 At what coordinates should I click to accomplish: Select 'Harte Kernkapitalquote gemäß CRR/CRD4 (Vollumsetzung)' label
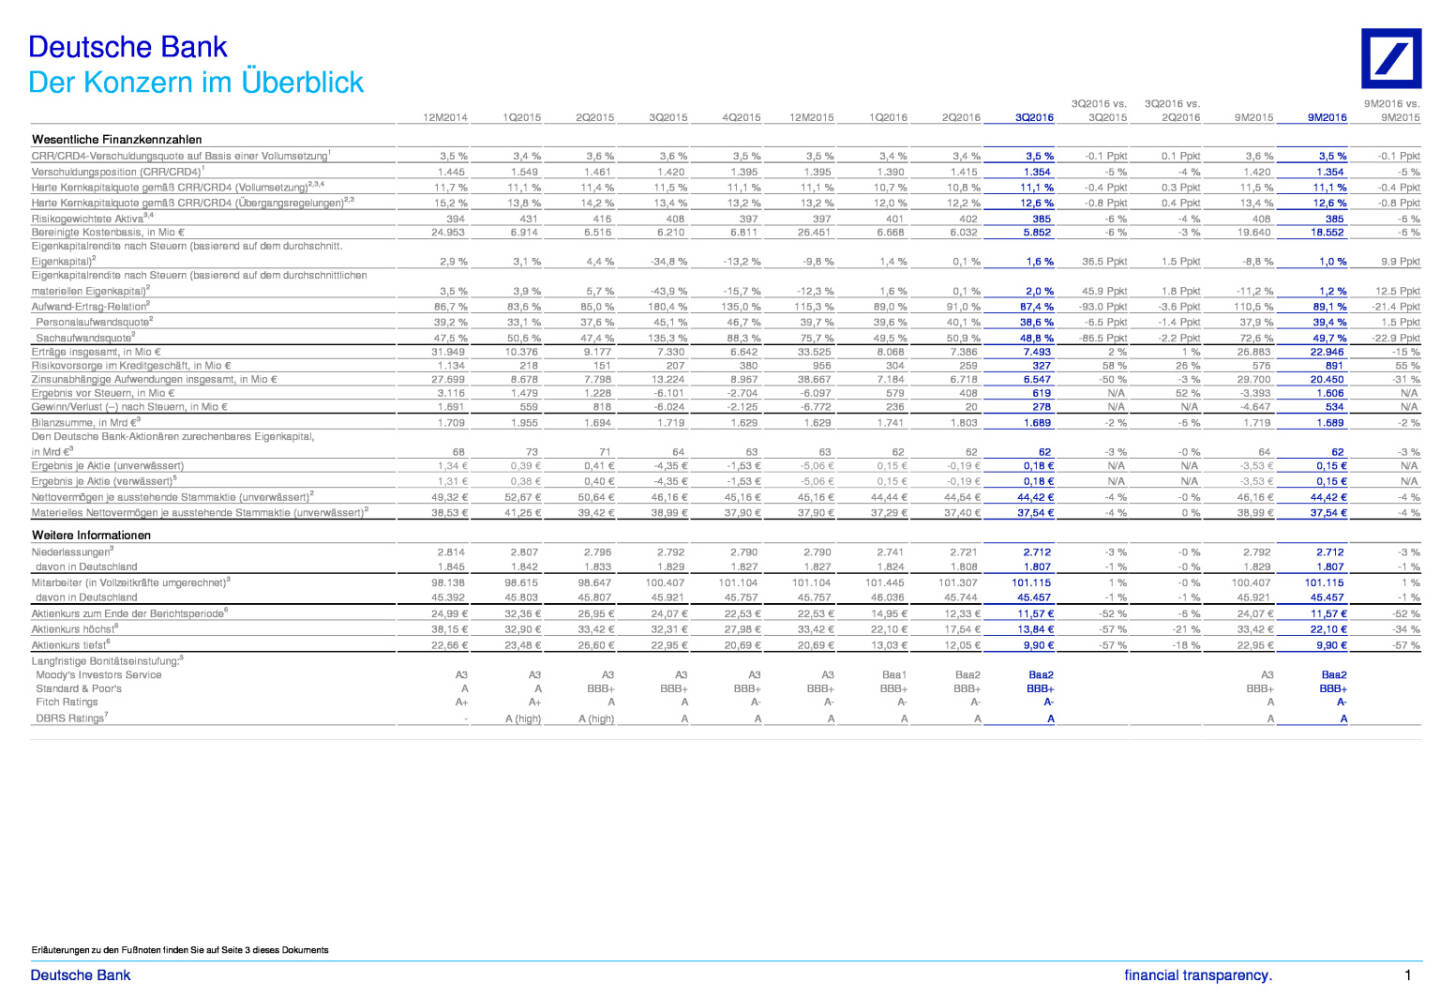click(x=178, y=187)
